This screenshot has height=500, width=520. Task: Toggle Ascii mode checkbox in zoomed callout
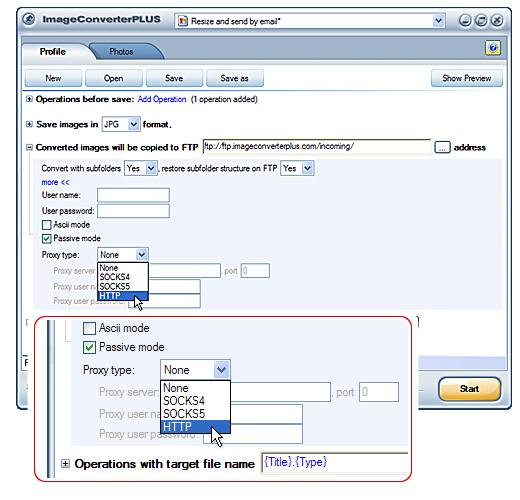tap(89, 328)
